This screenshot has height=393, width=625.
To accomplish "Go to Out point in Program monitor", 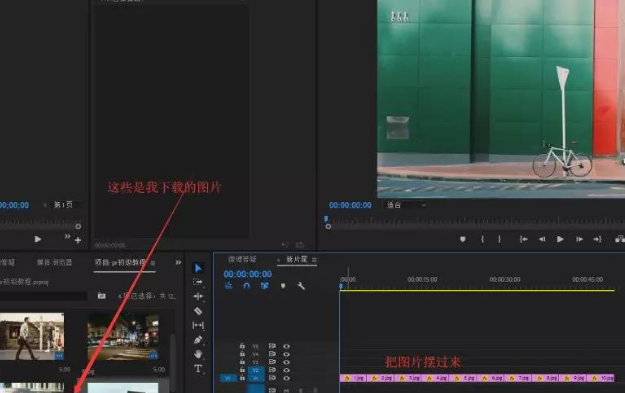I will pos(597,239).
